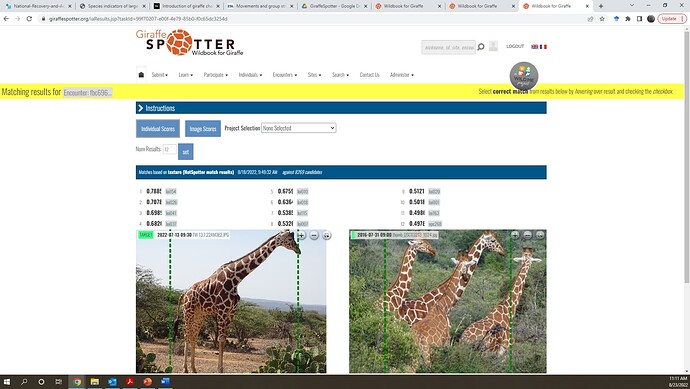Open the Administer menu

point(402,75)
